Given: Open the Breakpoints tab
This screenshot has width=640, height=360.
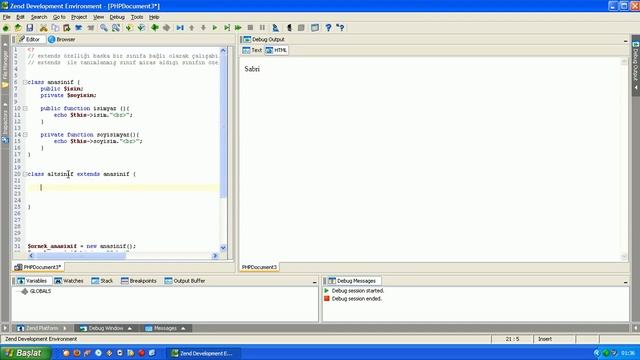Looking at the screenshot, I should coord(139,281).
